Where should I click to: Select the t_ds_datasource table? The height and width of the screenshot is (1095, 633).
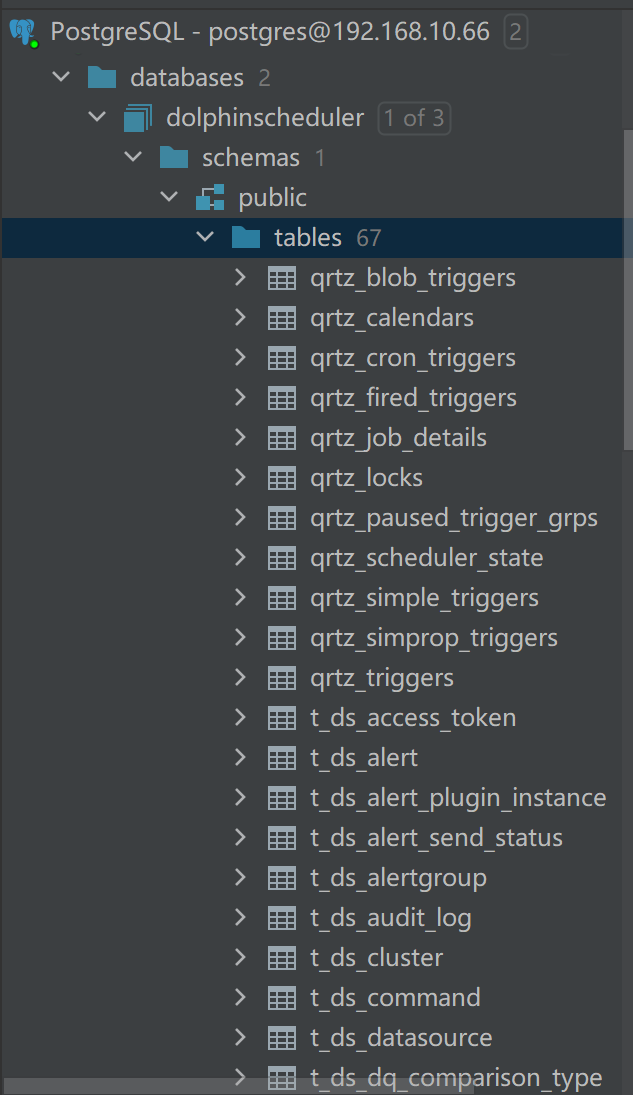(400, 1038)
